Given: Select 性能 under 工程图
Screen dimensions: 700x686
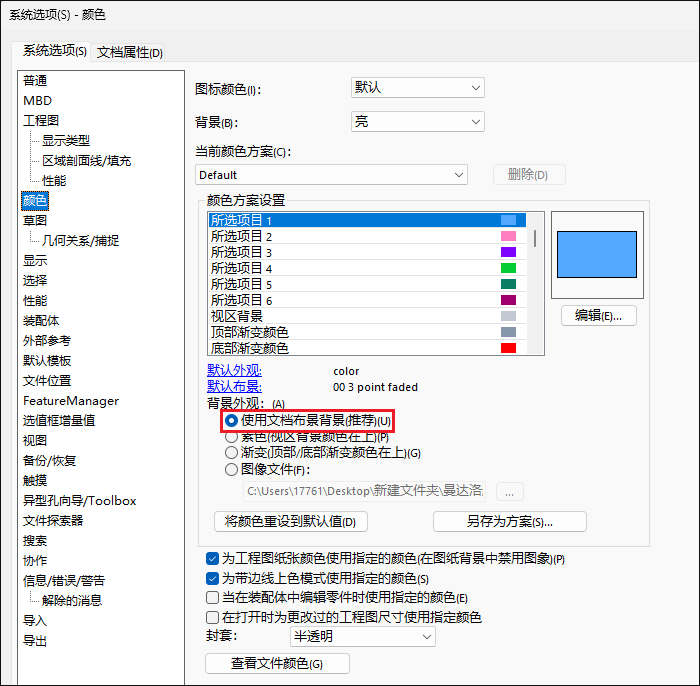Looking at the screenshot, I should 54,181.
